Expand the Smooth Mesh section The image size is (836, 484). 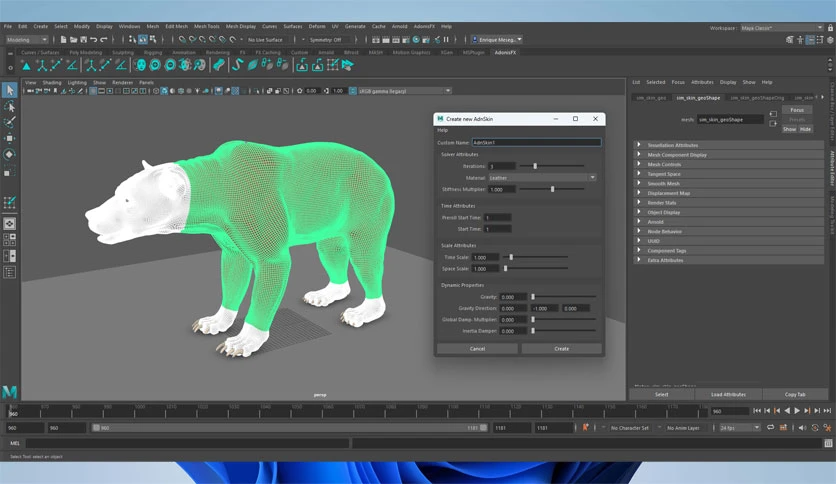tap(728, 183)
